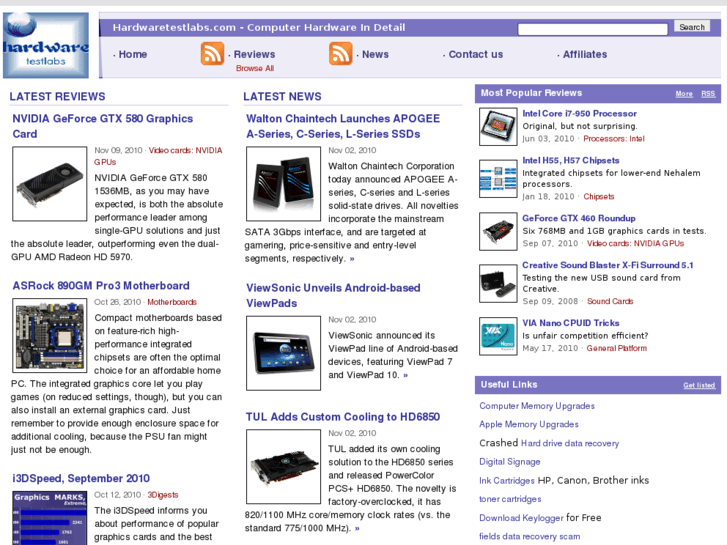Viewport: 727px width, 545px height.
Task: Click the Sound Blaster device thumbnail
Action: point(498,283)
